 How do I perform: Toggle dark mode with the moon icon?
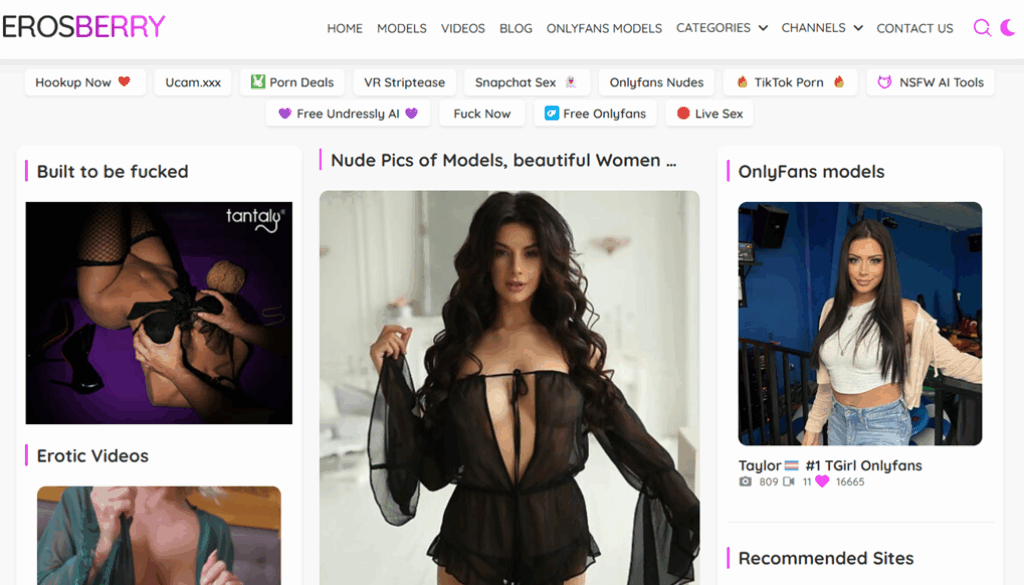(1008, 28)
